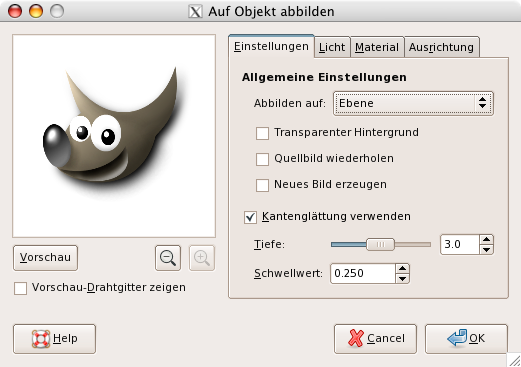Decrease Schwellwert with down arrow
This screenshot has width=521, height=367.
coord(403,279)
